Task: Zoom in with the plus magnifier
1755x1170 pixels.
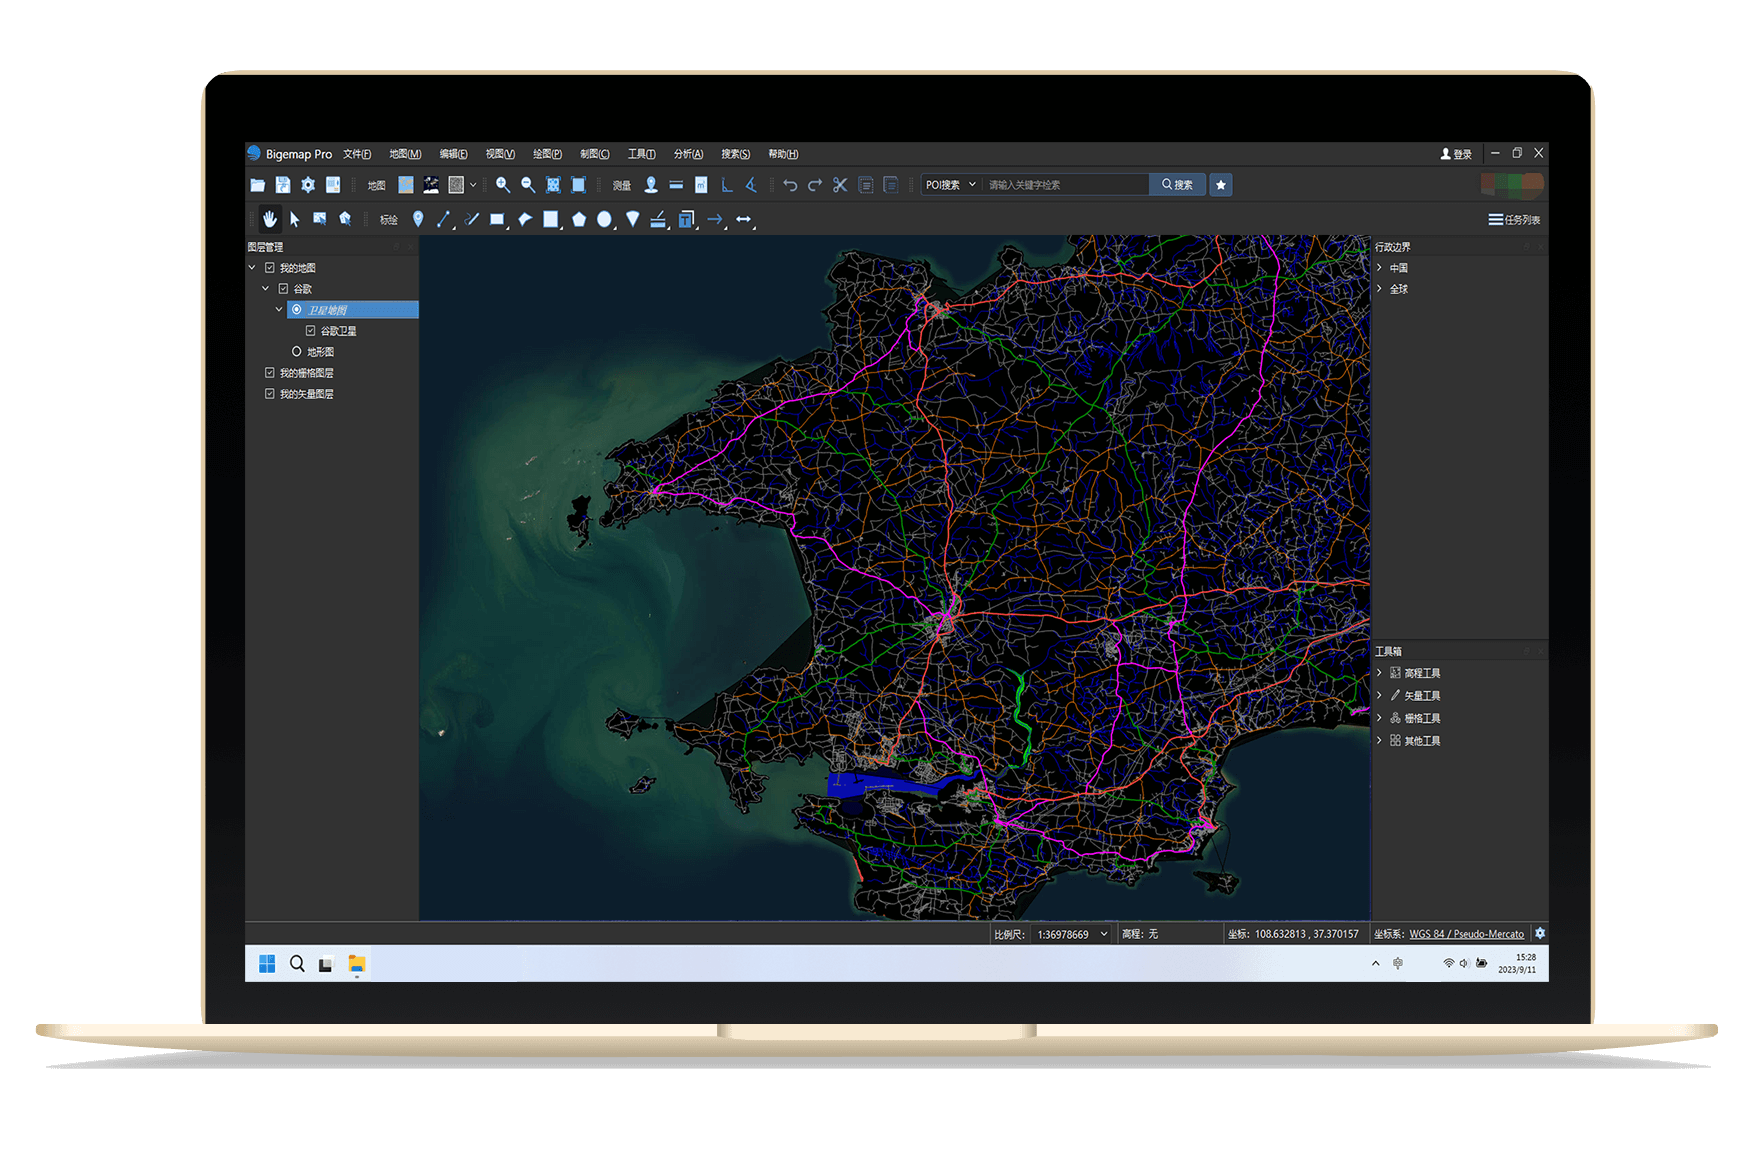Action: (503, 185)
